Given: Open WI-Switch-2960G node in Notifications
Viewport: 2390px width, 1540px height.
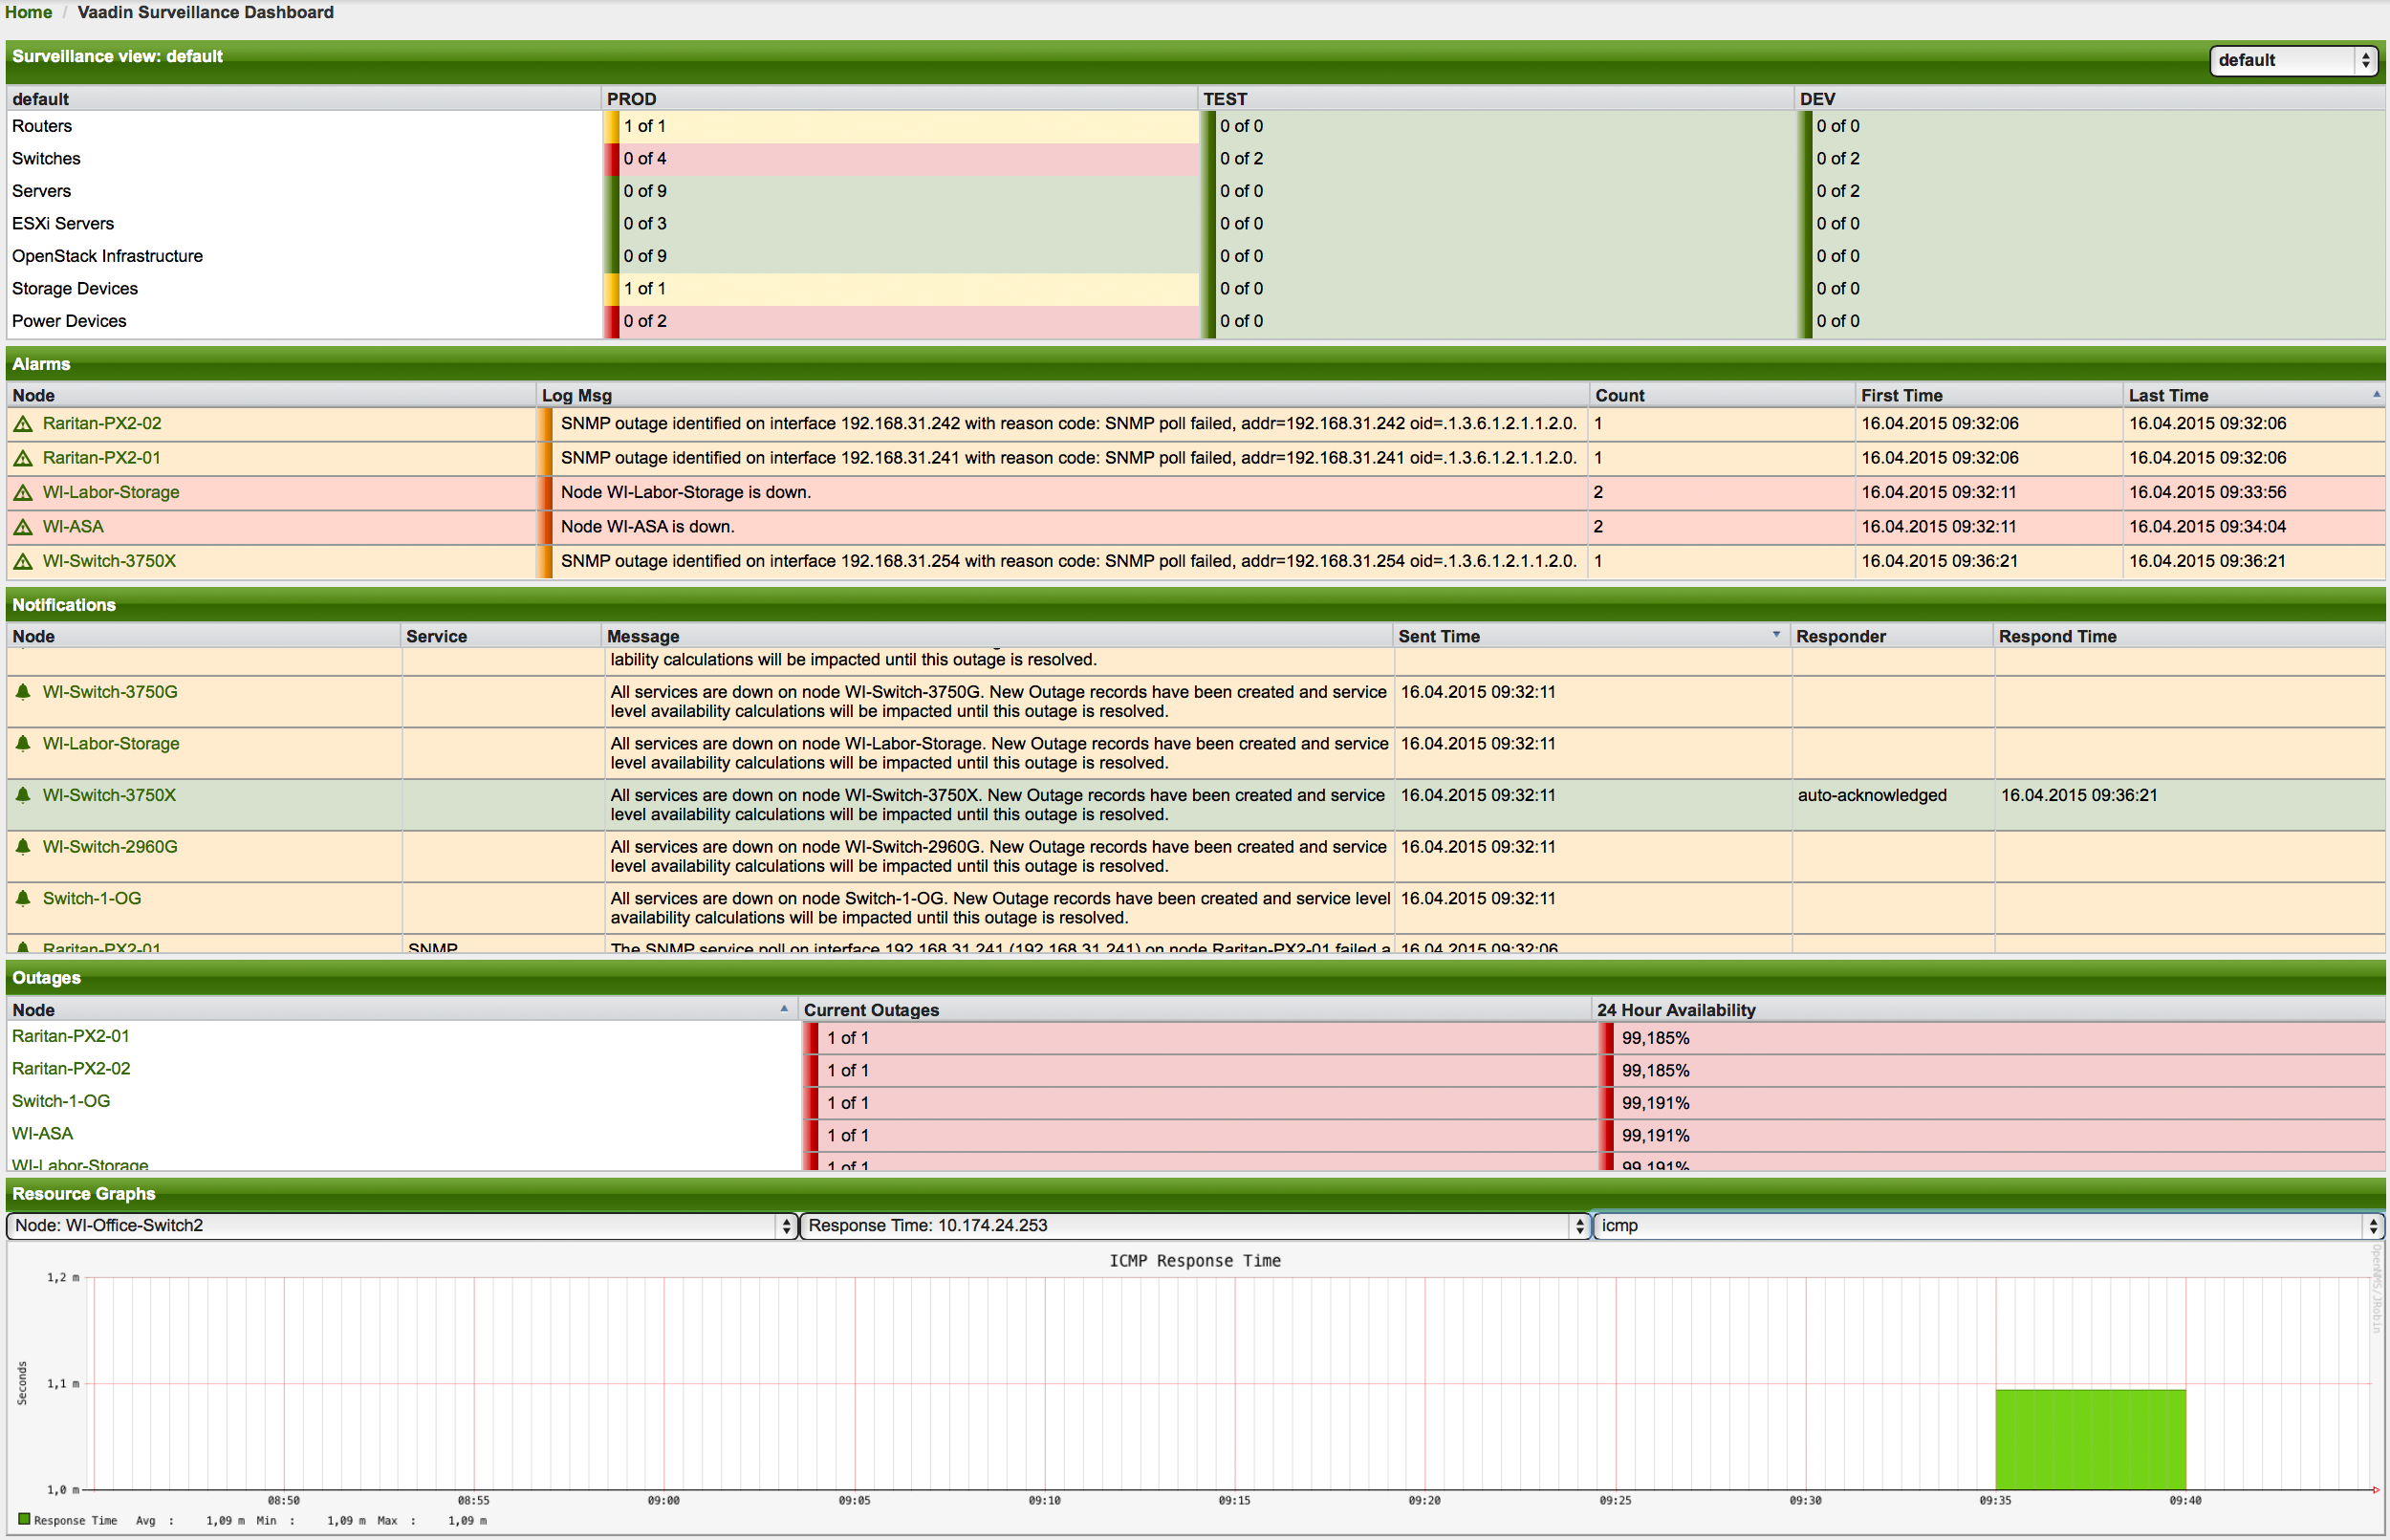Looking at the screenshot, I should [x=110, y=847].
